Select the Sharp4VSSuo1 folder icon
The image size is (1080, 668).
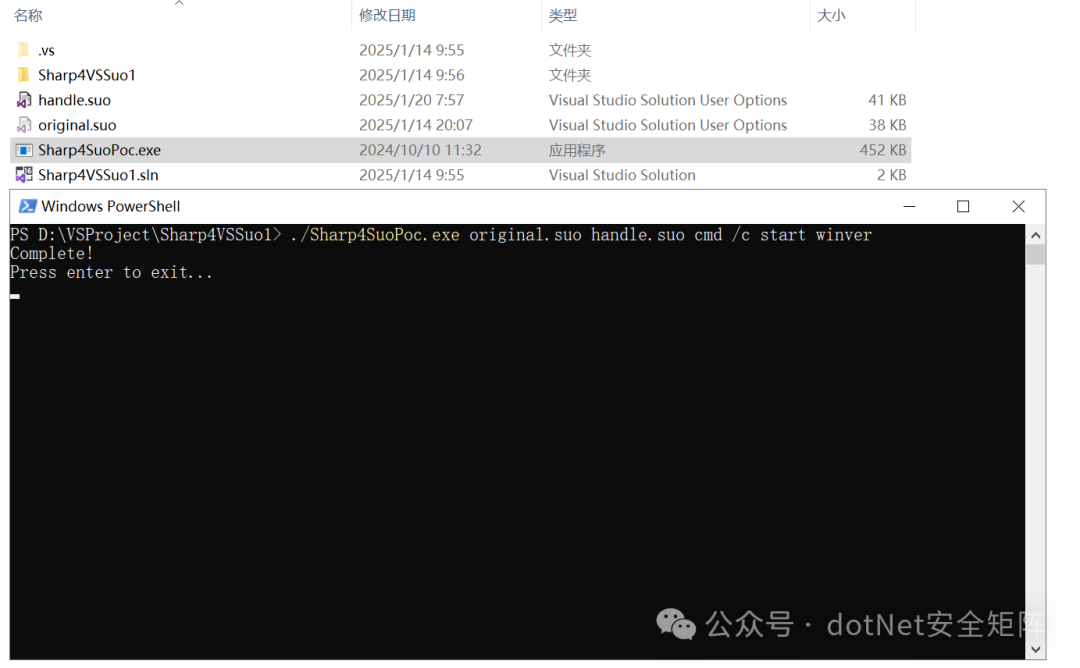click(x=23, y=74)
